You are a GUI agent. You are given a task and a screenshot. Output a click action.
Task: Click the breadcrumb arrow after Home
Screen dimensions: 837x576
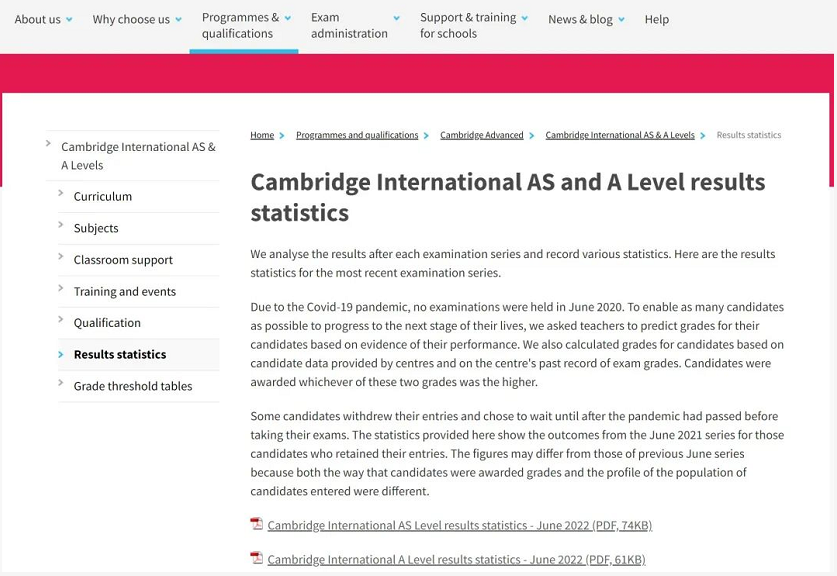pos(282,136)
